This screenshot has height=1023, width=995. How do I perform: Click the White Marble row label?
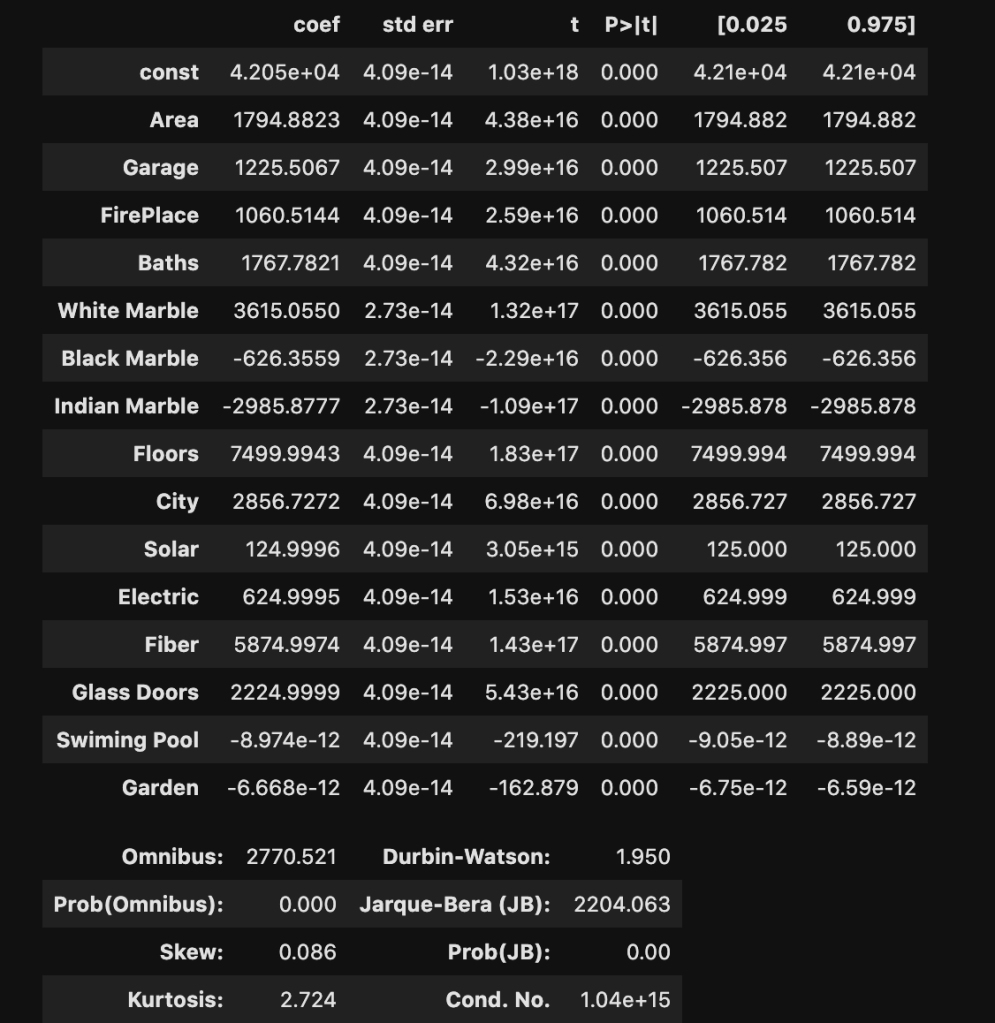pos(128,311)
